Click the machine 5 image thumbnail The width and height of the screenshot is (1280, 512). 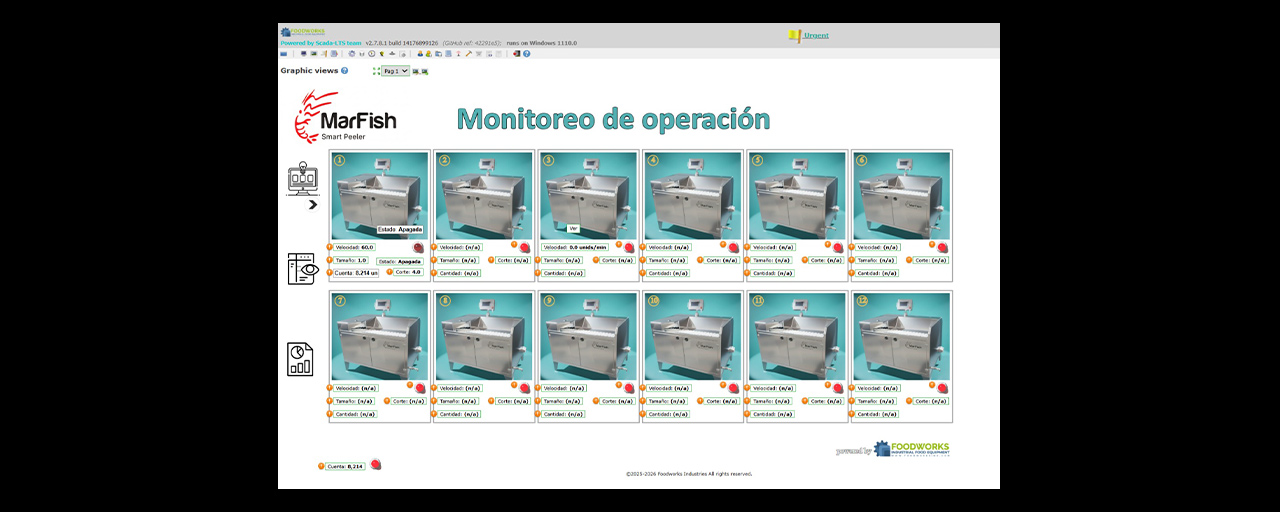[x=797, y=196]
